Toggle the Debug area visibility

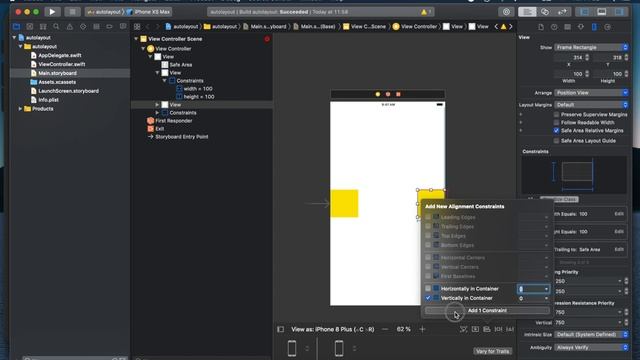[602, 12]
